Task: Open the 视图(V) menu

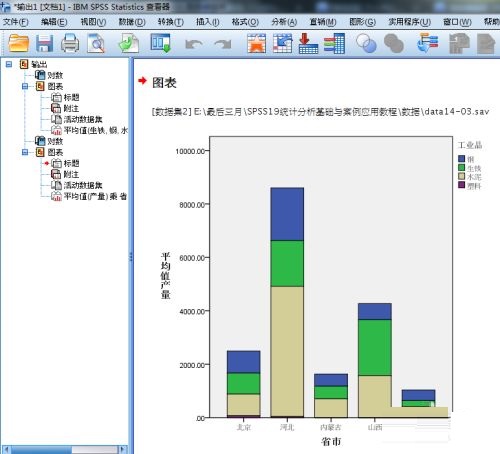Action: (93, 22)
